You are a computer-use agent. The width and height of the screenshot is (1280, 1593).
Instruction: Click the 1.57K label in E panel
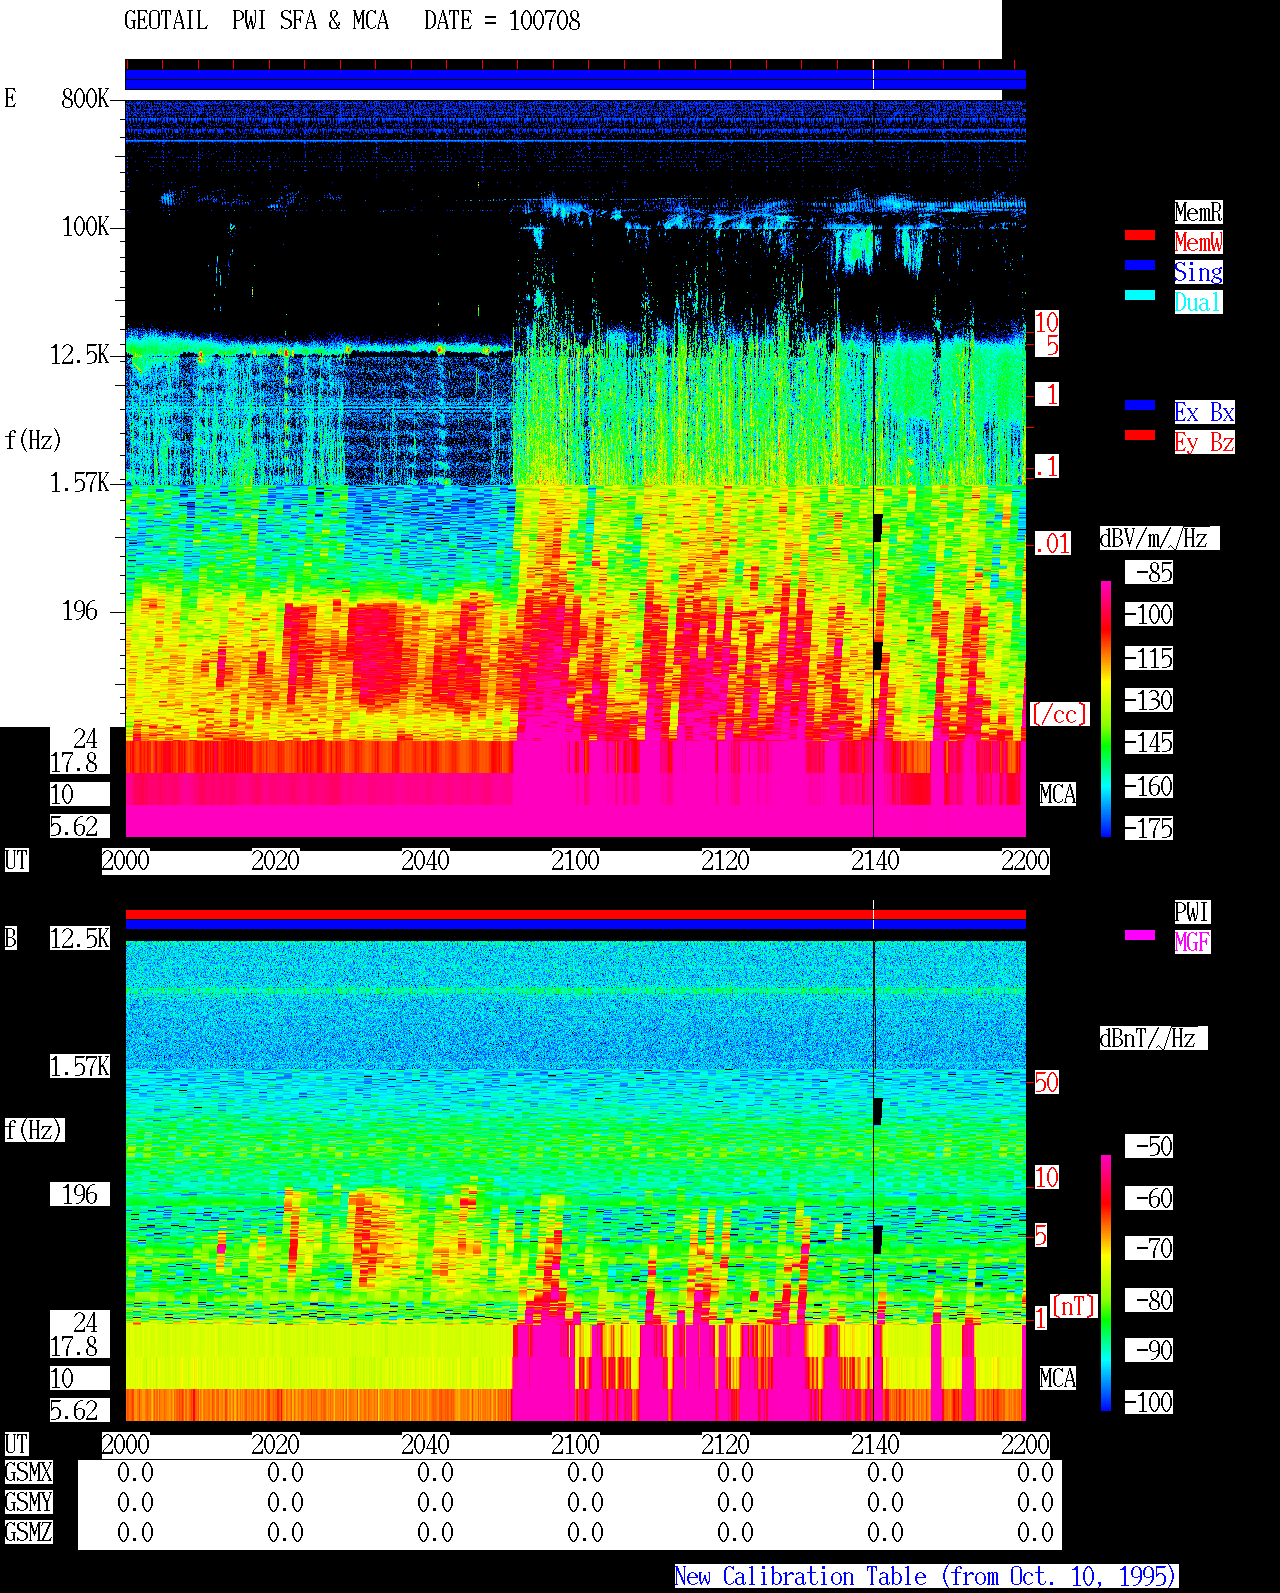tap(80, 483)
